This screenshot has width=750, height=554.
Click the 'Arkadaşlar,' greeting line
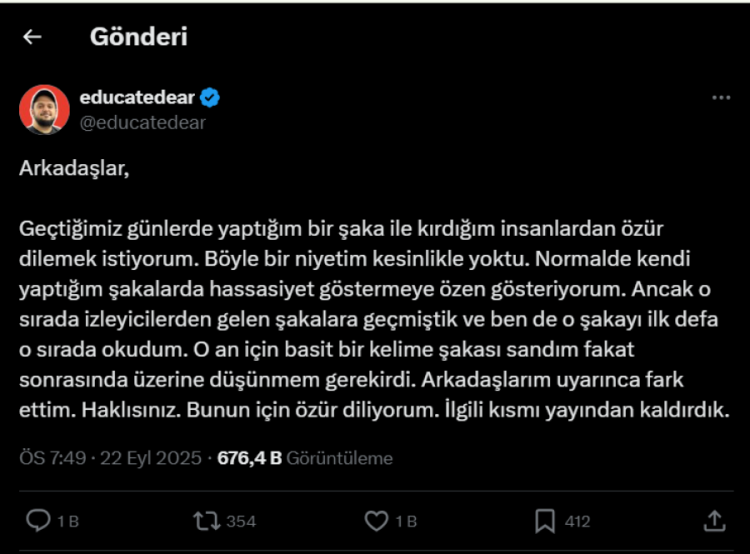(x=74, y=167)
